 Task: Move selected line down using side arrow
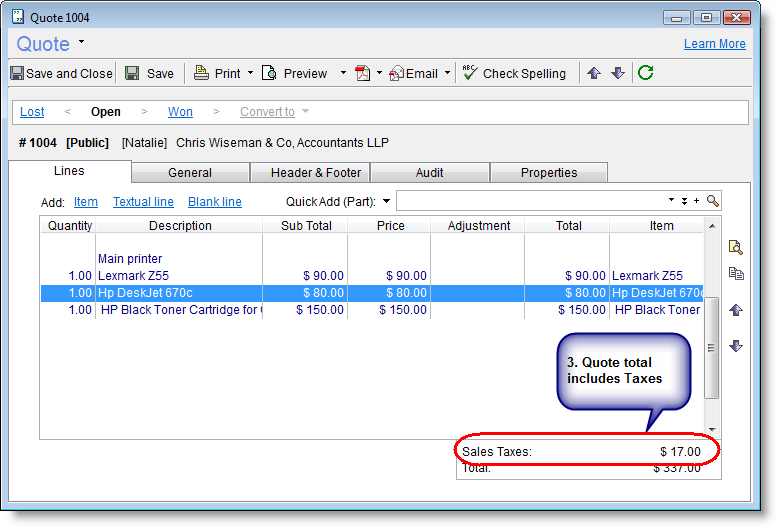pos(736,346)
